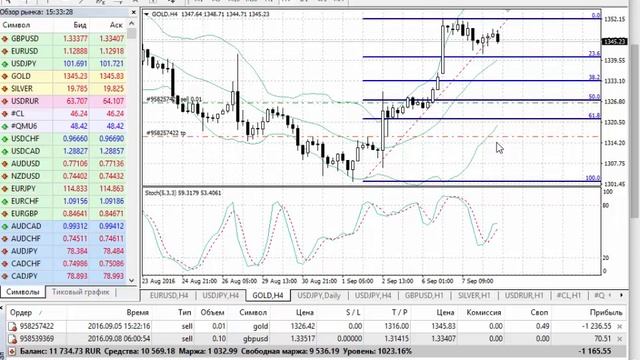Screen dimensions: 640x360
Task: Click the #958257422 tp line label
Action: tap(166, 133)
